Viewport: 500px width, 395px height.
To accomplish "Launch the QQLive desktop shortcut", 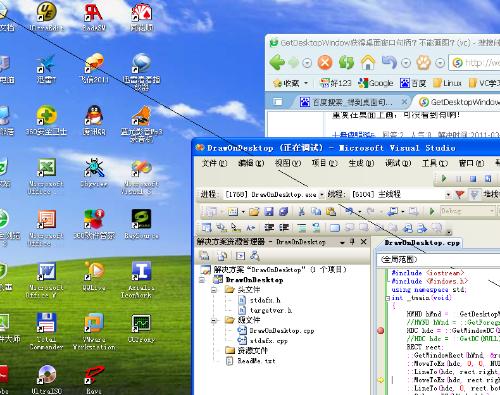I will click(94, 277).
